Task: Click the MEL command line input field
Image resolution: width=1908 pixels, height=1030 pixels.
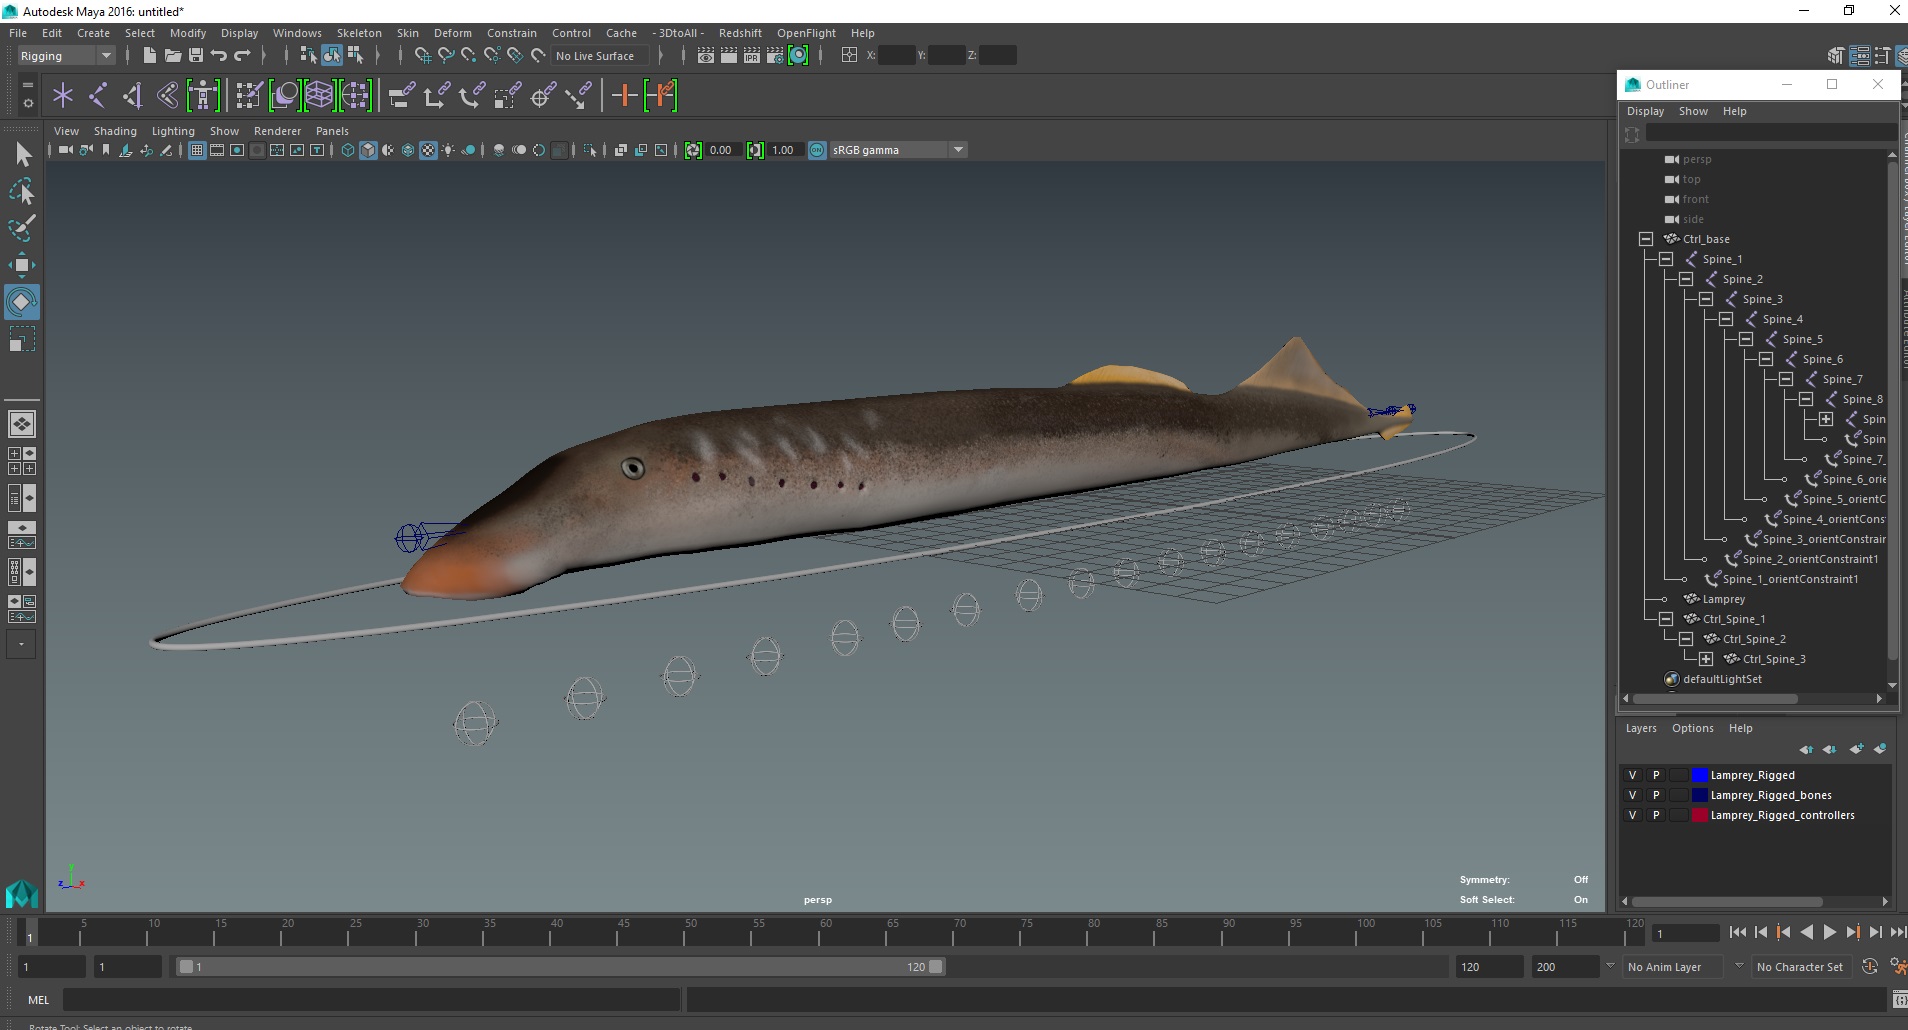Action: point(372,1000)
